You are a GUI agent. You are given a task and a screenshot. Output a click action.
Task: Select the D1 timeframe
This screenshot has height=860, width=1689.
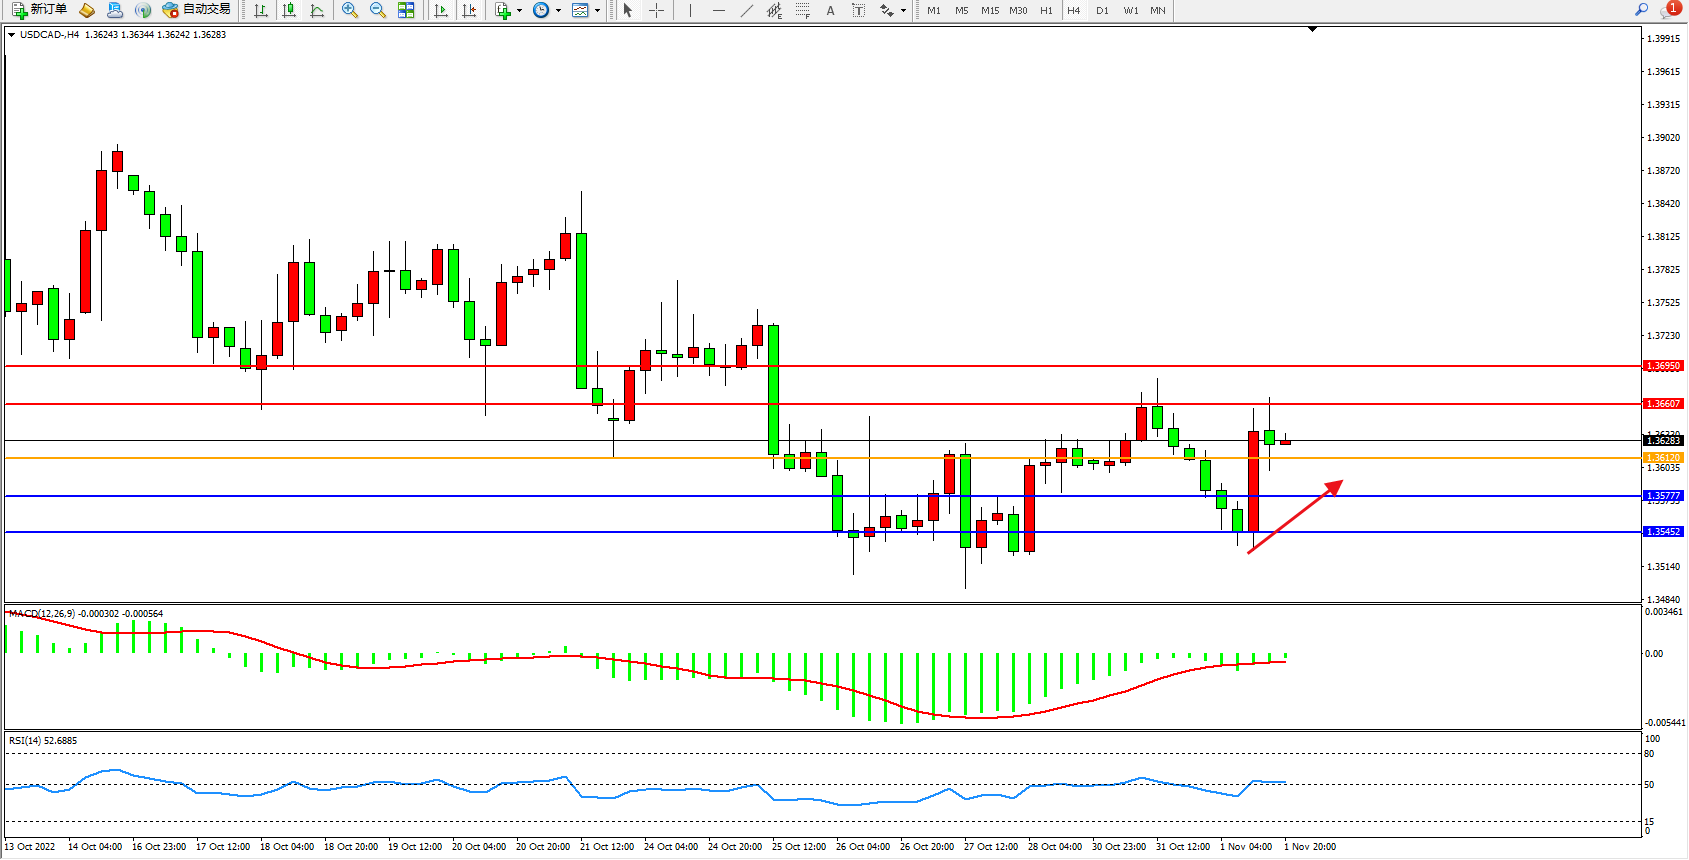click(1102, 10)
